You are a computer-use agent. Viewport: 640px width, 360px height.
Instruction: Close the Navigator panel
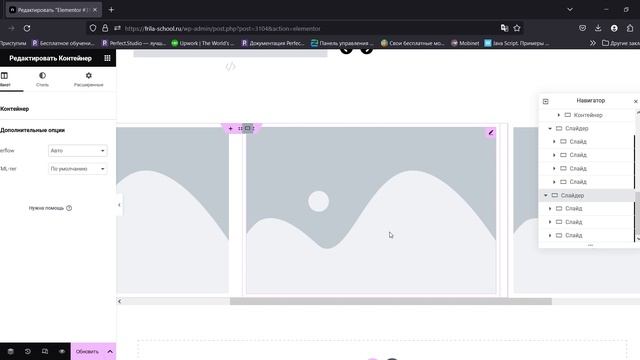pos(636,101)
